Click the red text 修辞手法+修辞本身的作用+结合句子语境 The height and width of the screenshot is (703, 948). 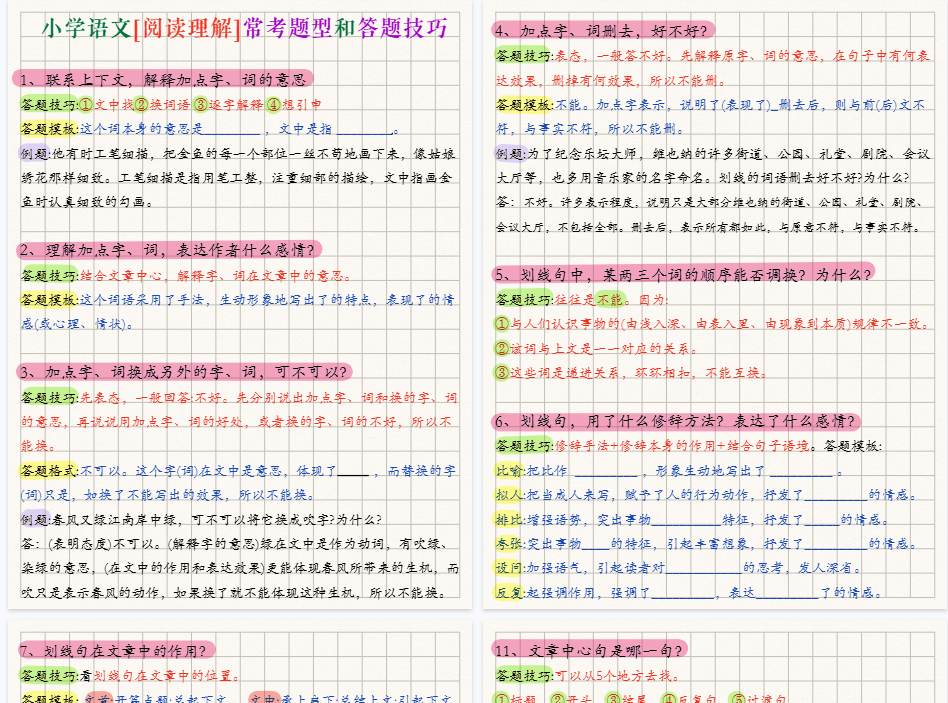(x=681, y=445)
